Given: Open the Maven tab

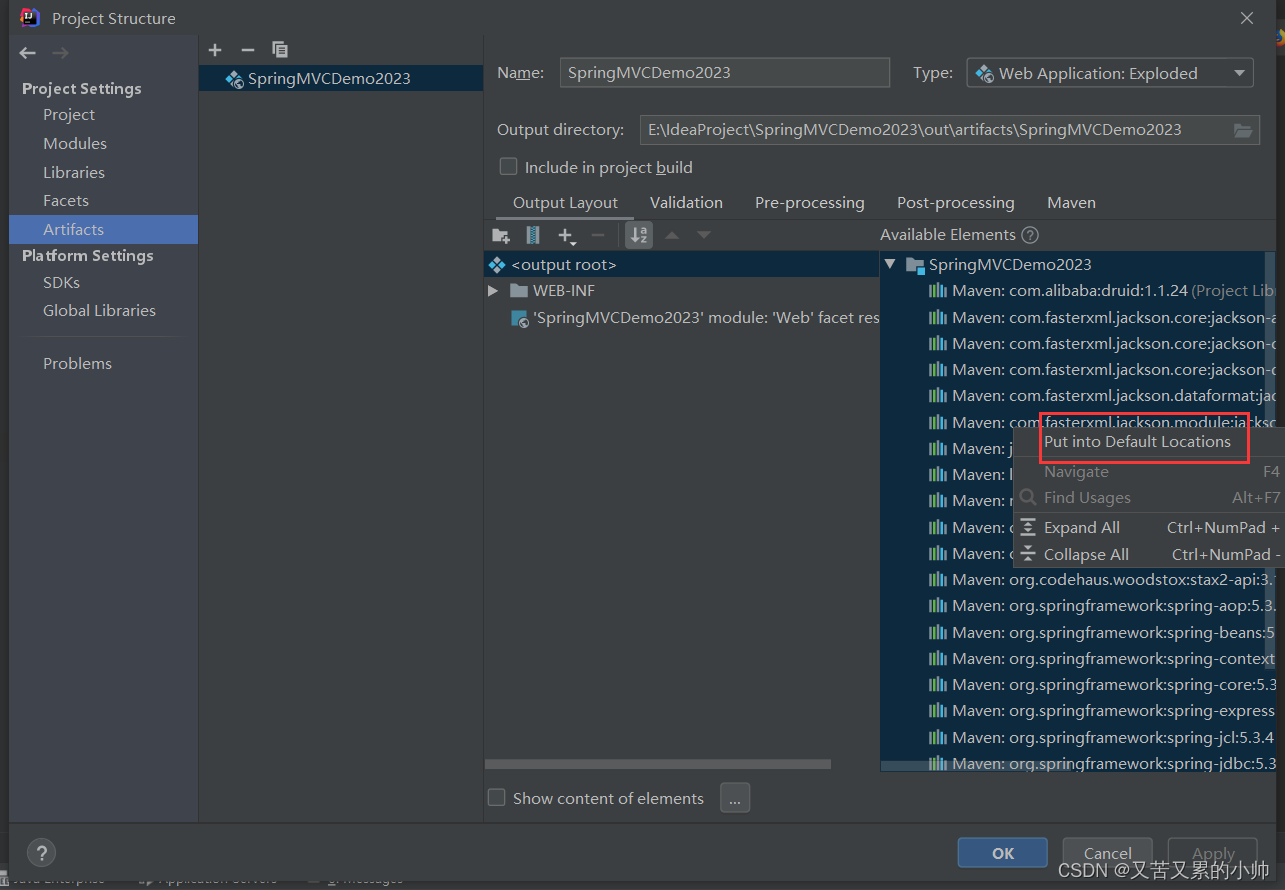Looking at the screenshot, I should 1071,203.
